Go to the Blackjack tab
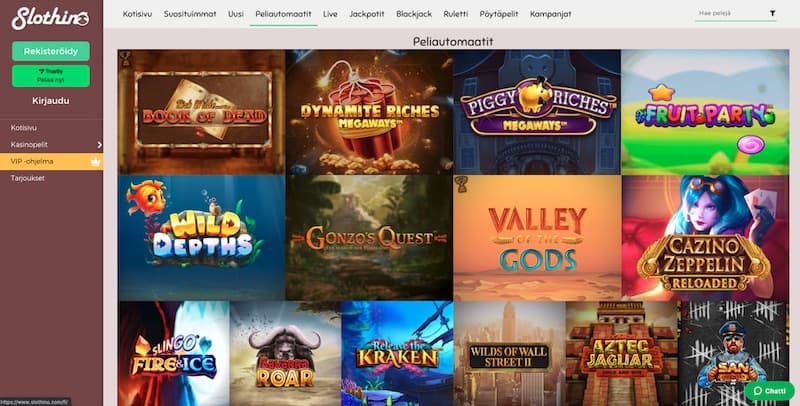This screenshot has width=800, height=406. pos(414,14)
